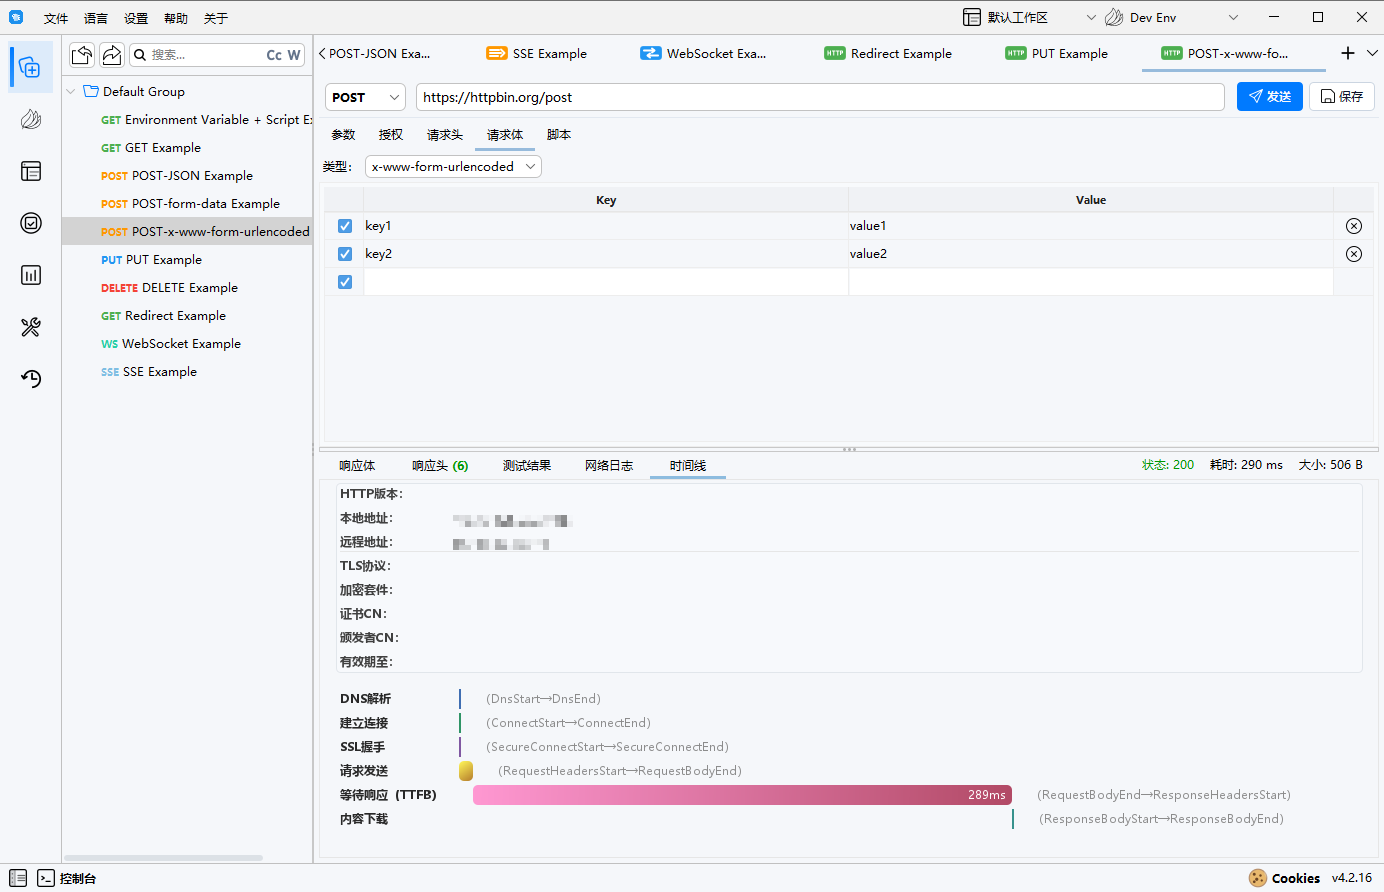Click the blue 发送 send button

1269,97
